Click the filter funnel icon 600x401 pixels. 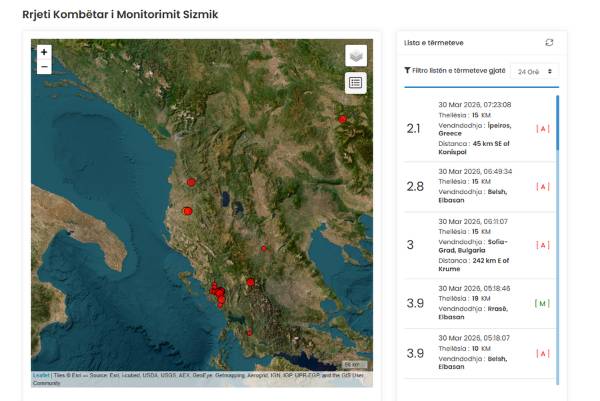click(x=408, y=71)
